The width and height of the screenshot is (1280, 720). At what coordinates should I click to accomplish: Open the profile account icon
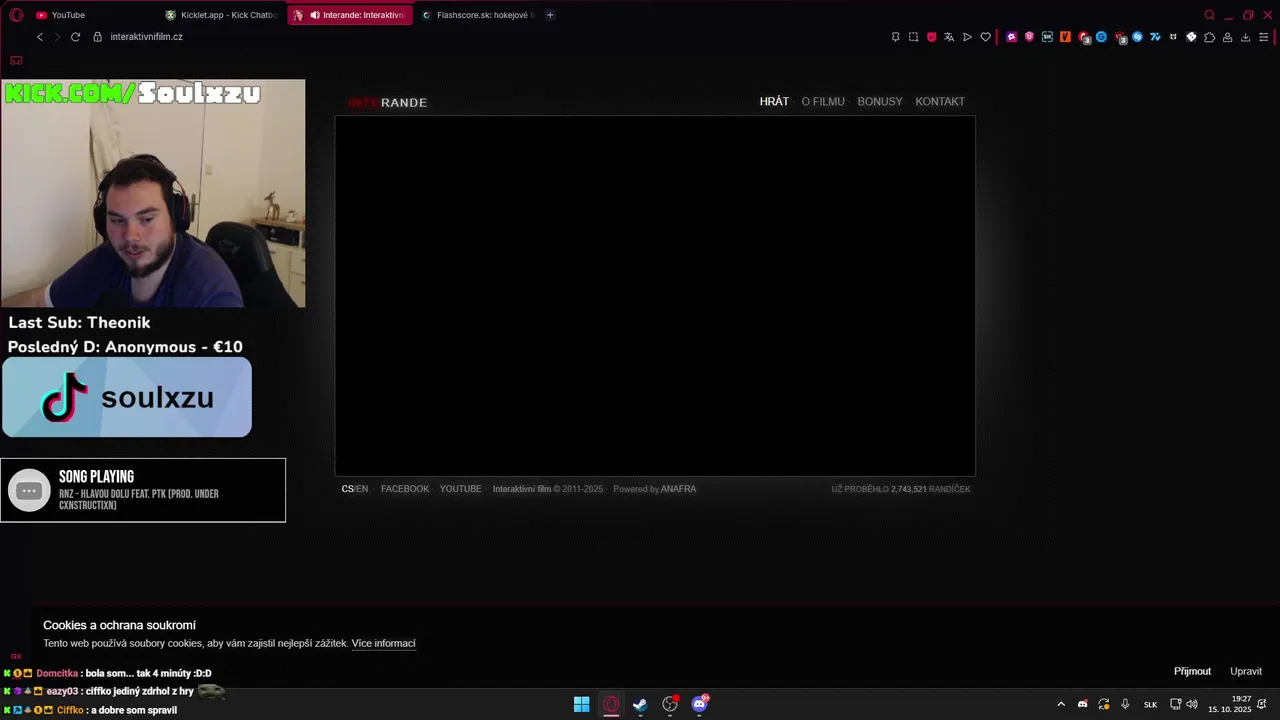click(x=1227, y=37)
